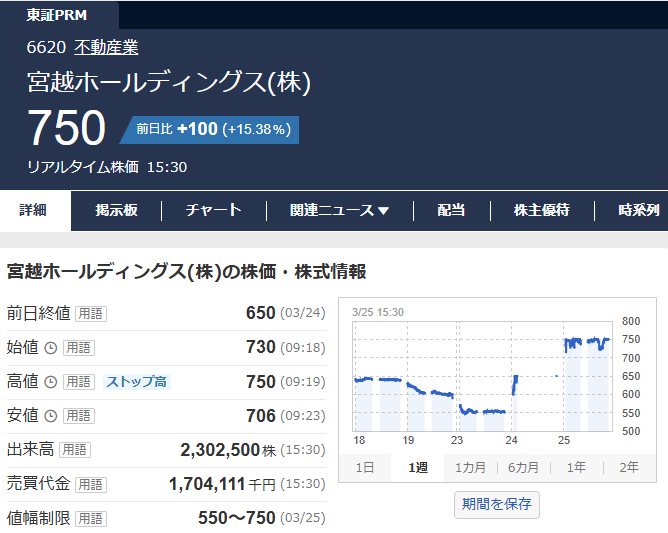Screen dimensions: 668x533
Task: Click the 不動産業 industry link
Action: pos(107,47)
